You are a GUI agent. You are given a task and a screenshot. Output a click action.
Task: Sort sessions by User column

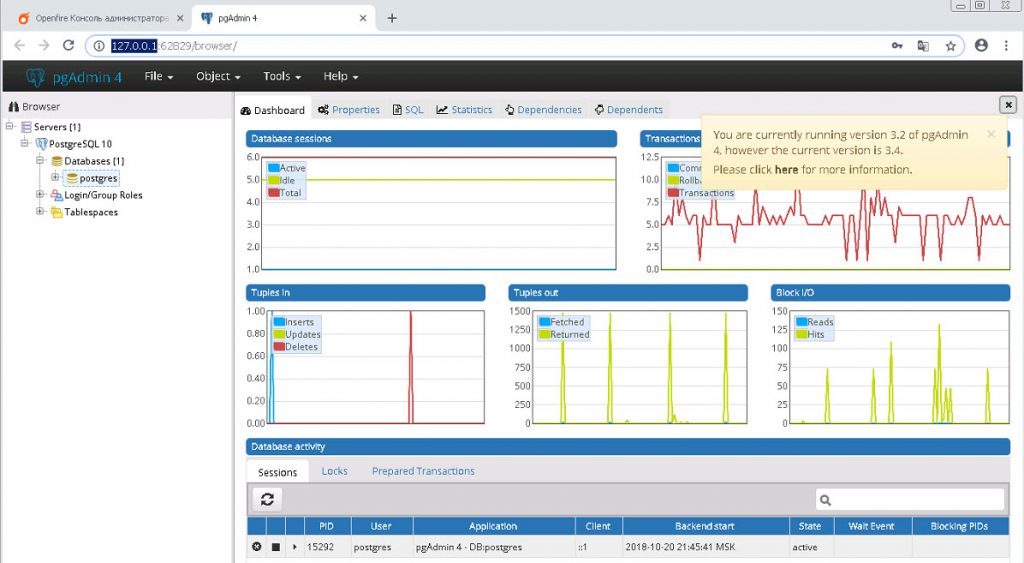[x=381, y=526]
